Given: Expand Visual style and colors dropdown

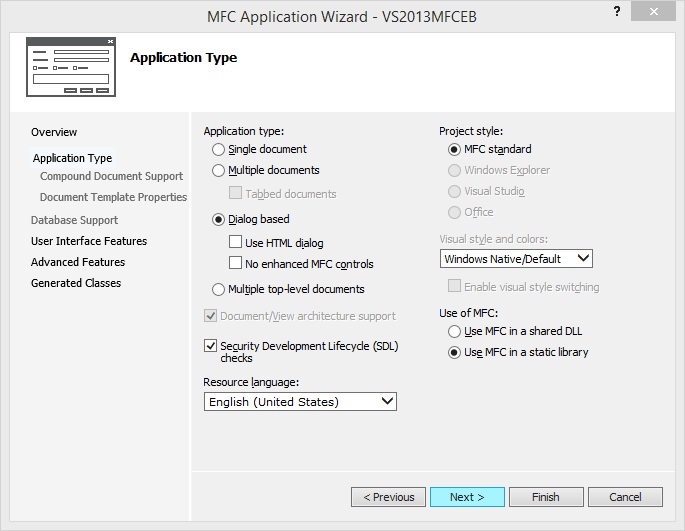Looking at the screenshot, I should [516, 259].
